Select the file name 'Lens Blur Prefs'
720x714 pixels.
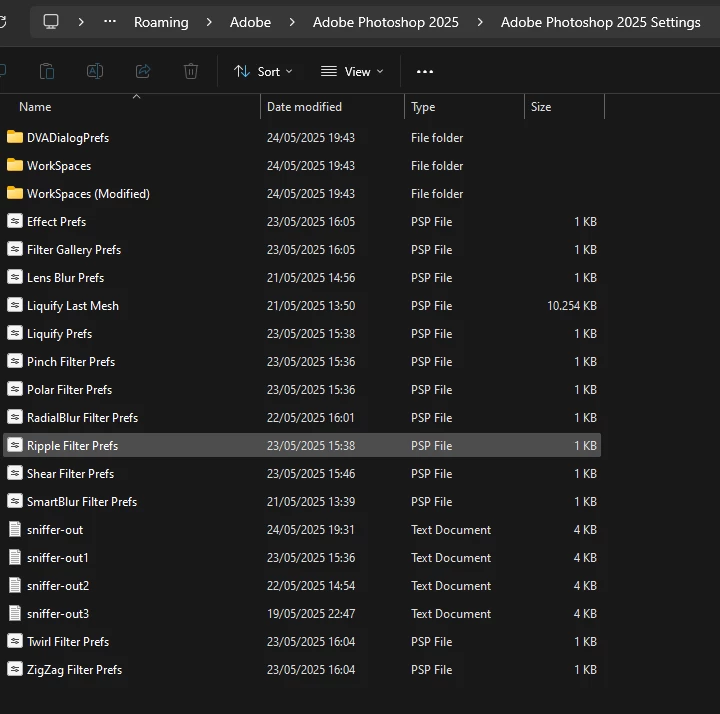(65, 278)
